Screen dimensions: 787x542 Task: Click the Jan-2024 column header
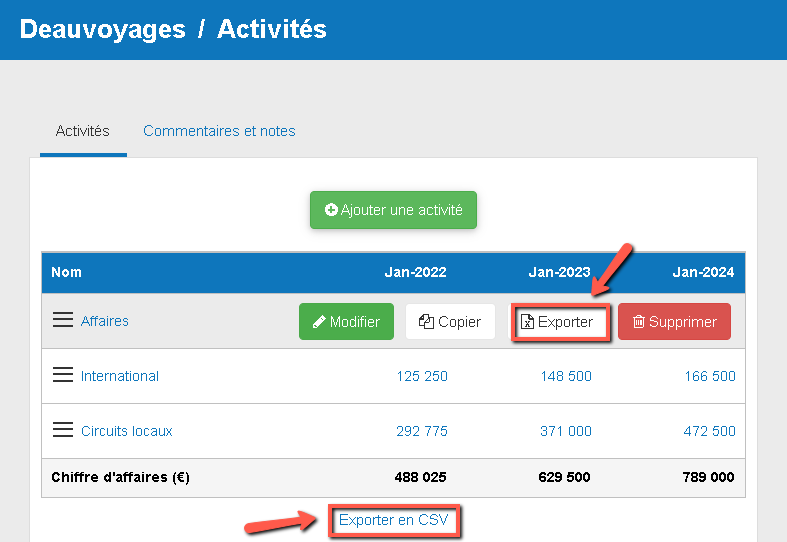click(703, 272)
